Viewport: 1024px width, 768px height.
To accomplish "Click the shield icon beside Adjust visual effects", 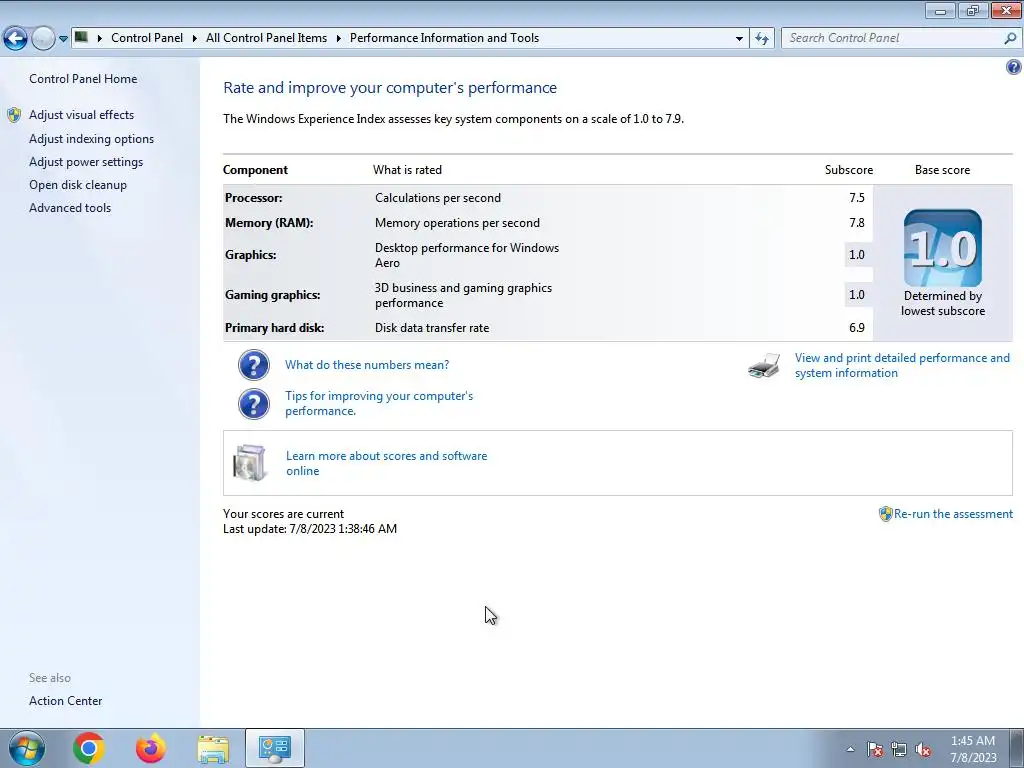I will [x=14, y=115].
